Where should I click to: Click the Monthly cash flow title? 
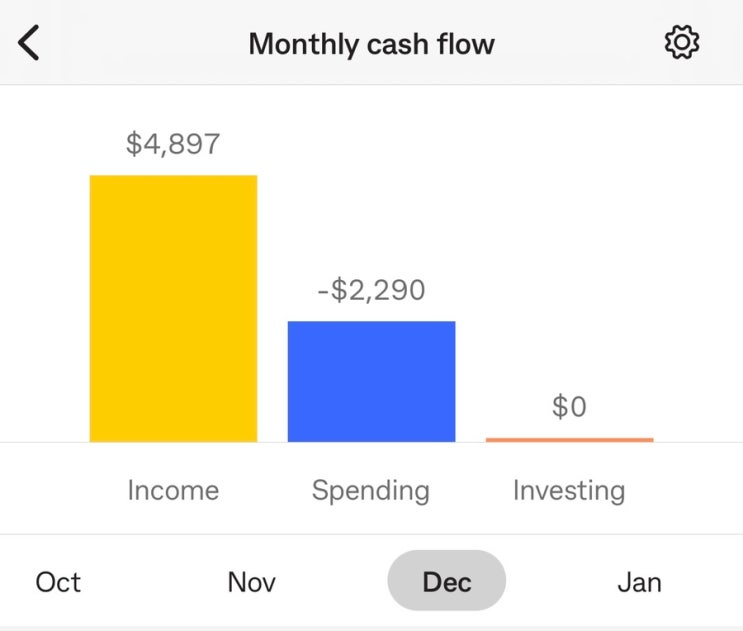pos(371,44)
